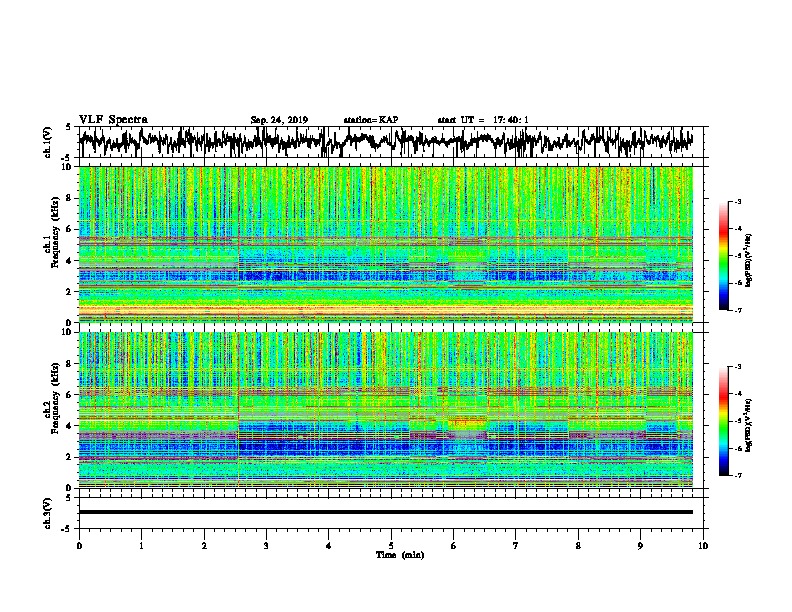Click time axis tick label "0"
The height and width of the screenshot is (612, 792).
pyautogui.click(x=79, y=545)
